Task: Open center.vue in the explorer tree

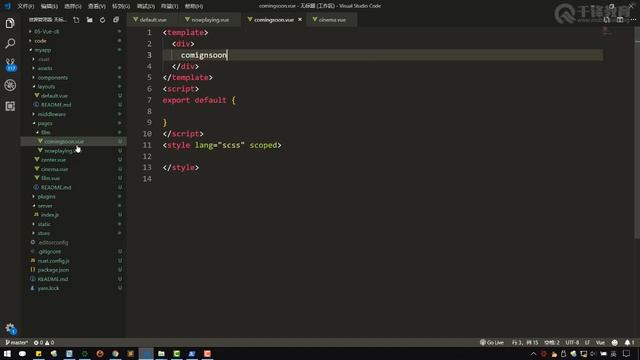Action: pyautogui.click(x=53, y=160)
